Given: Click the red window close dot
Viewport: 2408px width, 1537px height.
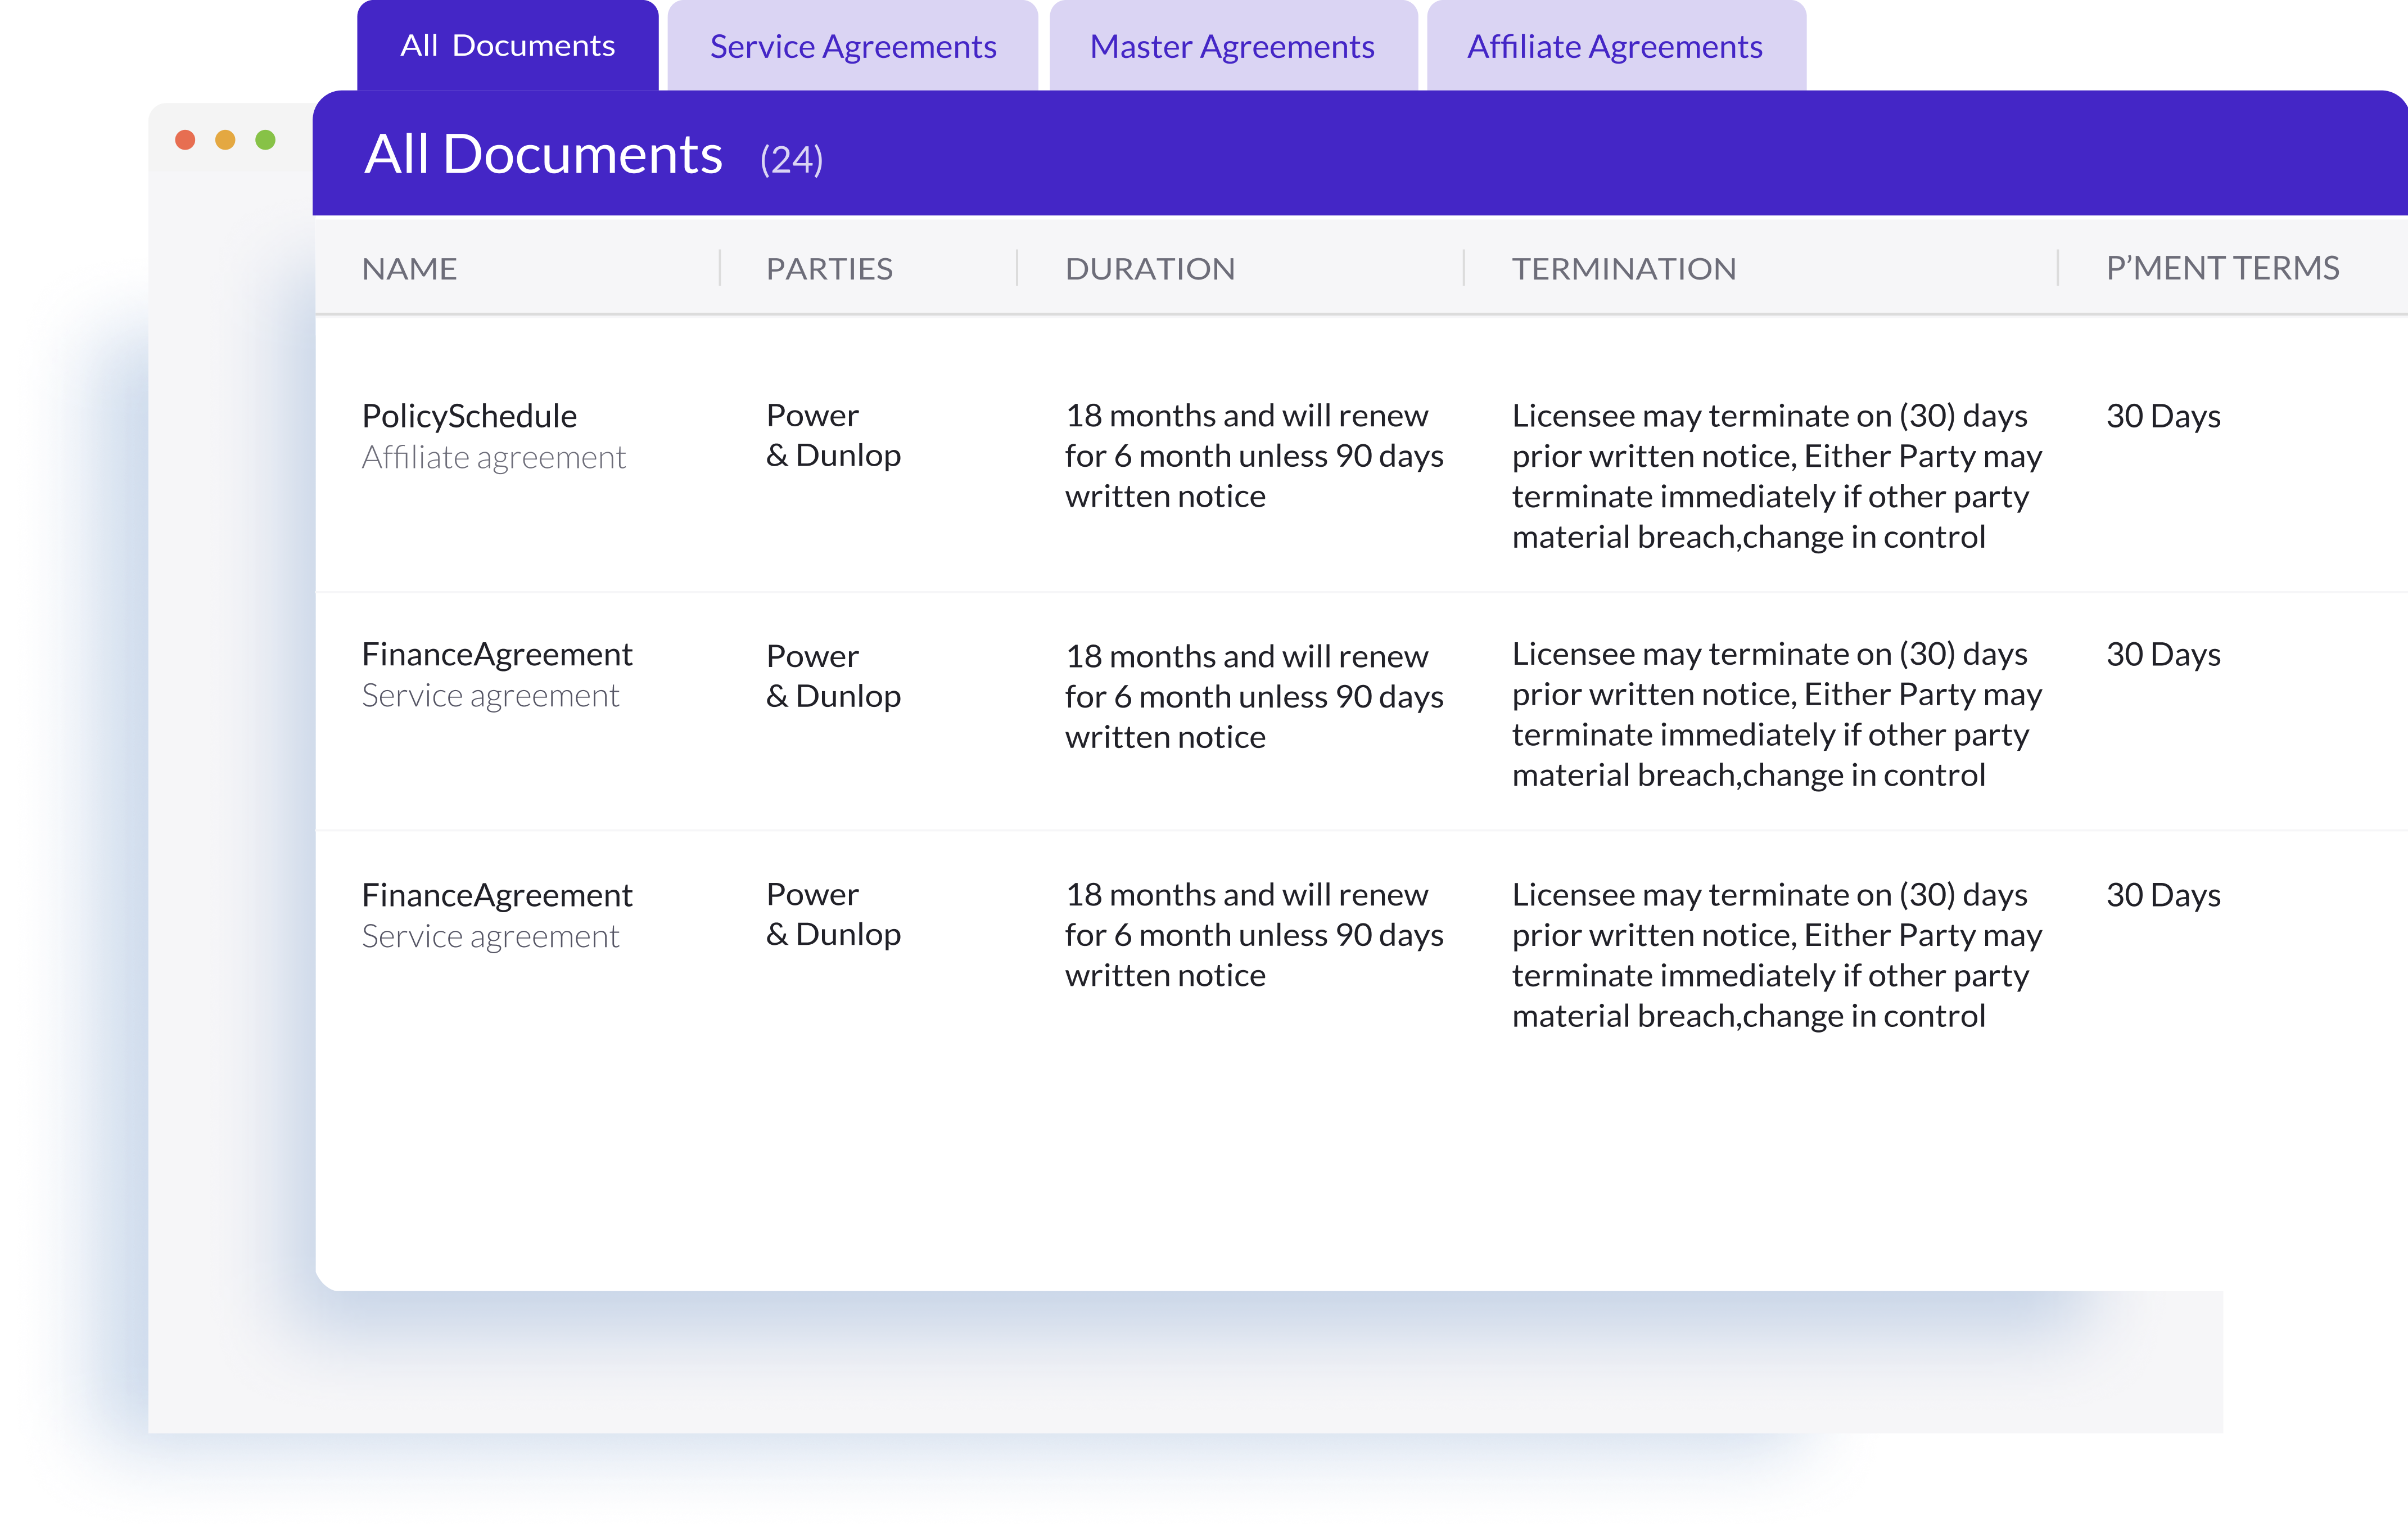Looking at the screenshot, I should [185, 140].
